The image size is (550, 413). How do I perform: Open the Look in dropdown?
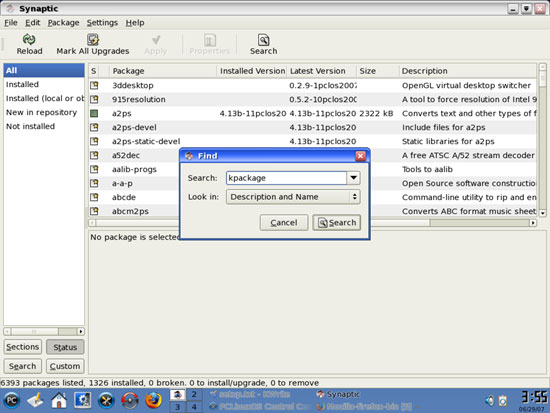coord(293,197)
